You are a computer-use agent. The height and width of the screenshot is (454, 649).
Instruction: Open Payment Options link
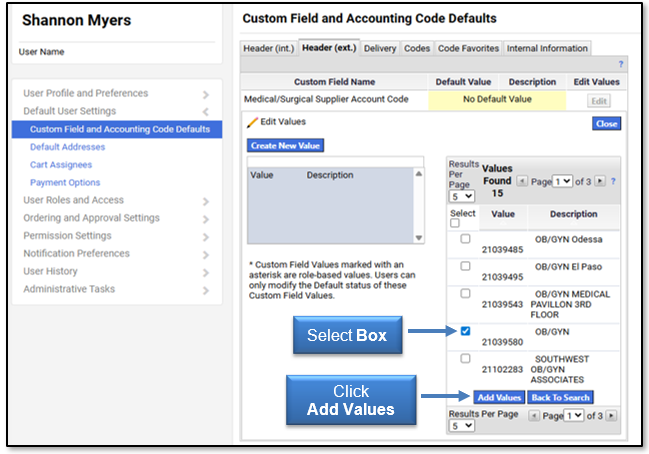65,183
